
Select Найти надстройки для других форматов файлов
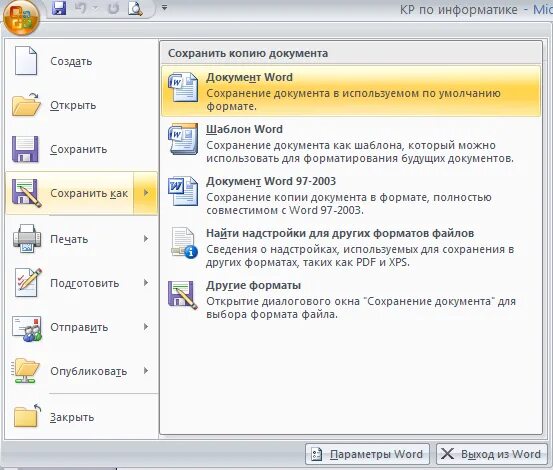[x=340, y=233]
